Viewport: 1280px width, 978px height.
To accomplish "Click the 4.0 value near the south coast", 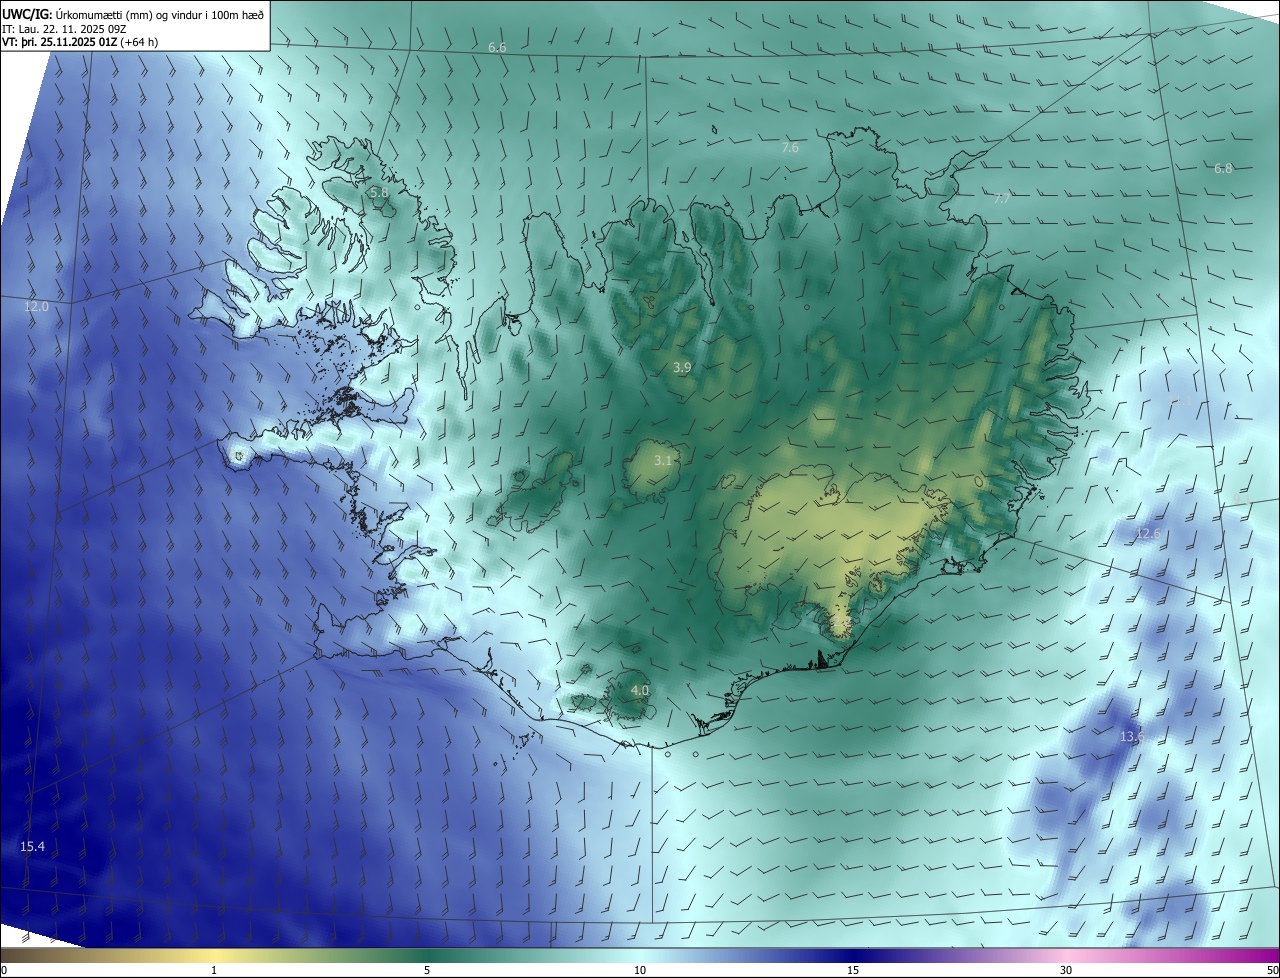I will [x=640, y=691].
